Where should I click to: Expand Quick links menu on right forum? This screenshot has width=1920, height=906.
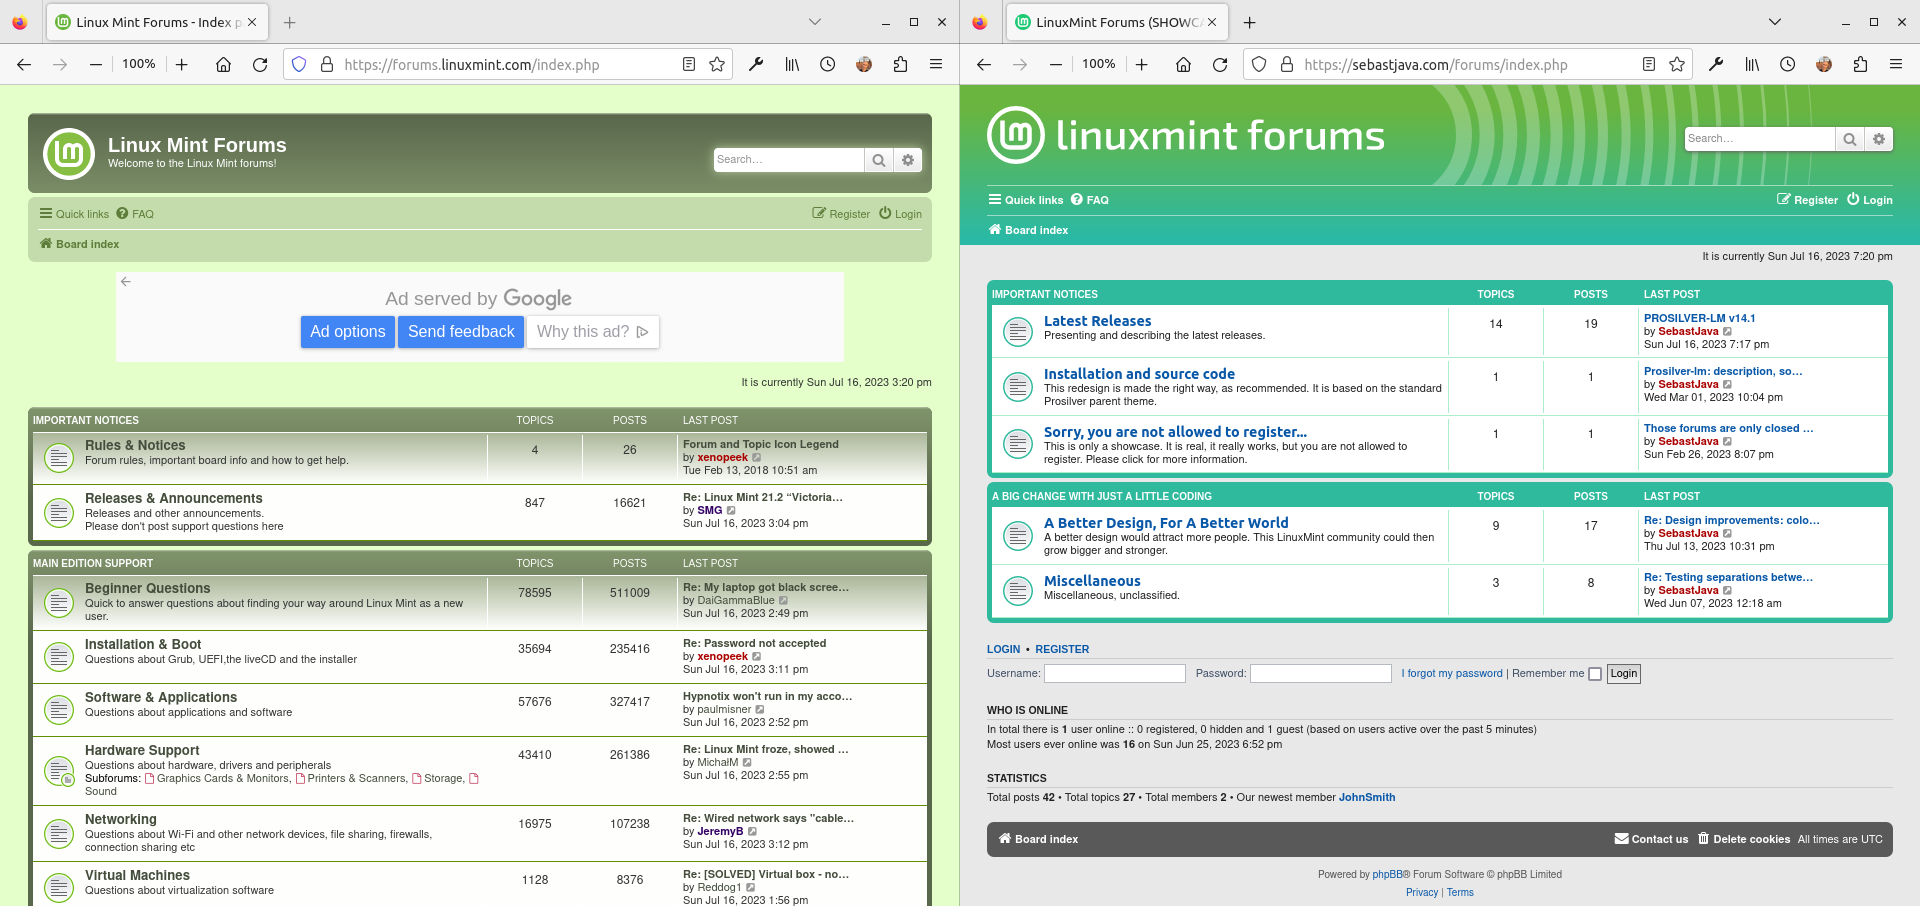[x=1026, y=199]
